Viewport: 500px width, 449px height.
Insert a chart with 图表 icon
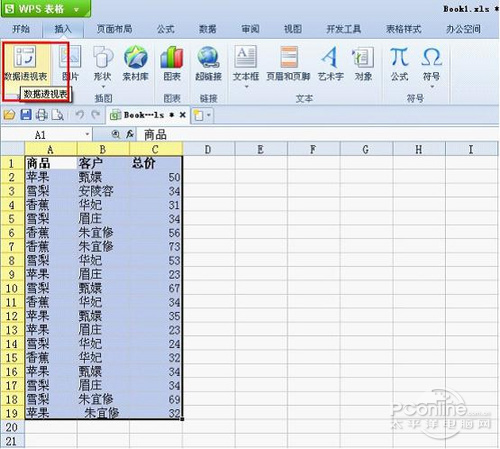[x=172, y=63]
